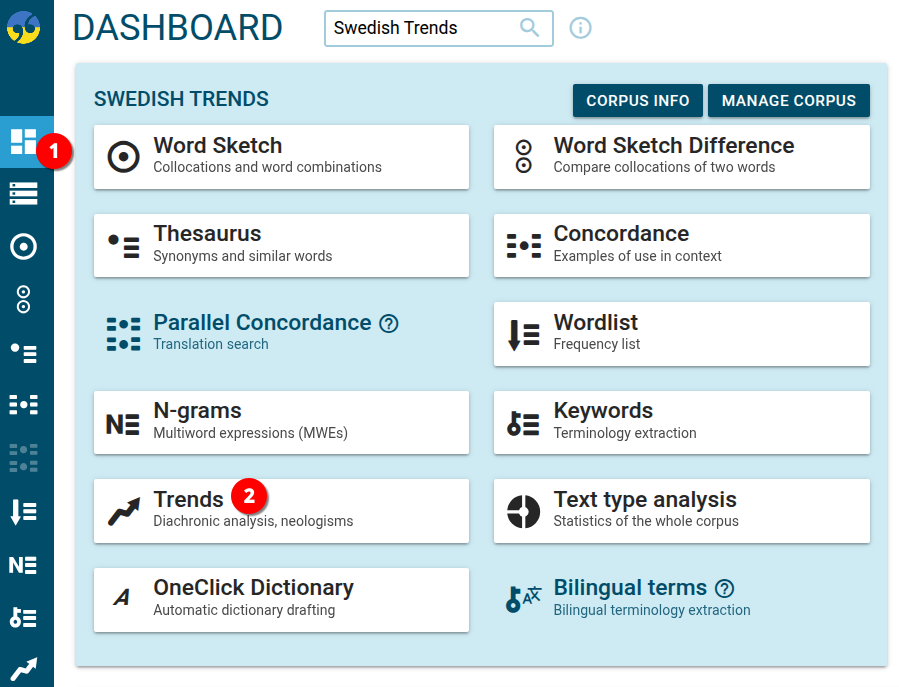Open the Parallel Concordance help question mark
Screen dimensions: 899x687
[x=388, y=323]
